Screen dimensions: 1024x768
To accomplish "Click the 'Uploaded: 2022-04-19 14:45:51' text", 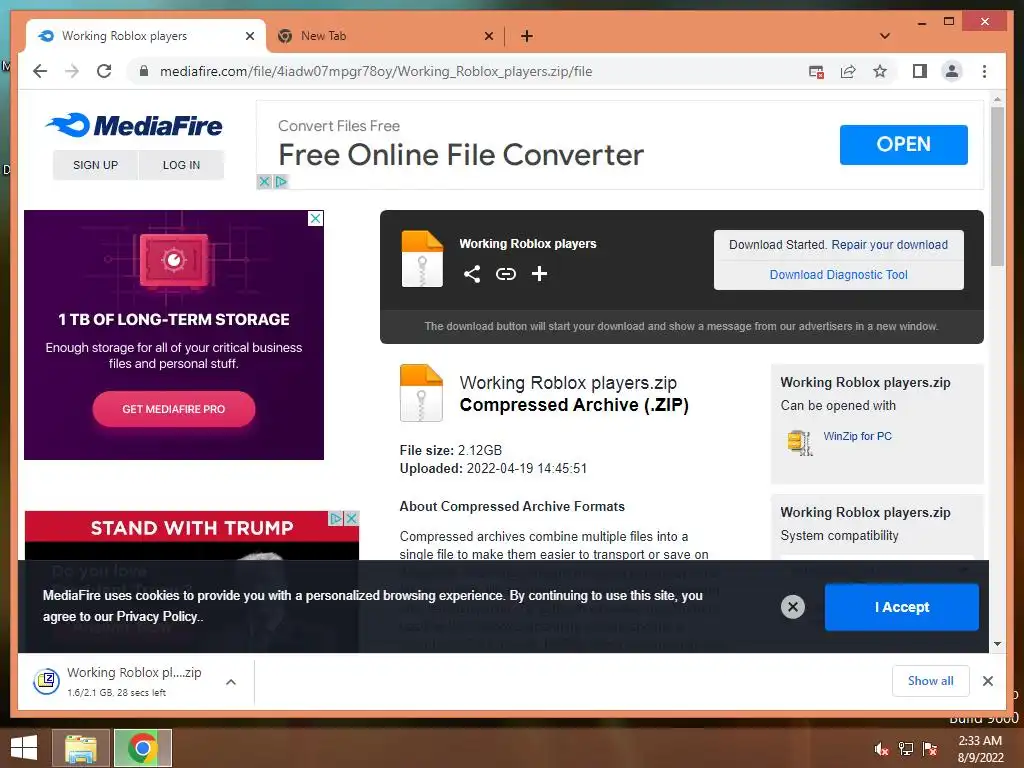I will (493, 469).
